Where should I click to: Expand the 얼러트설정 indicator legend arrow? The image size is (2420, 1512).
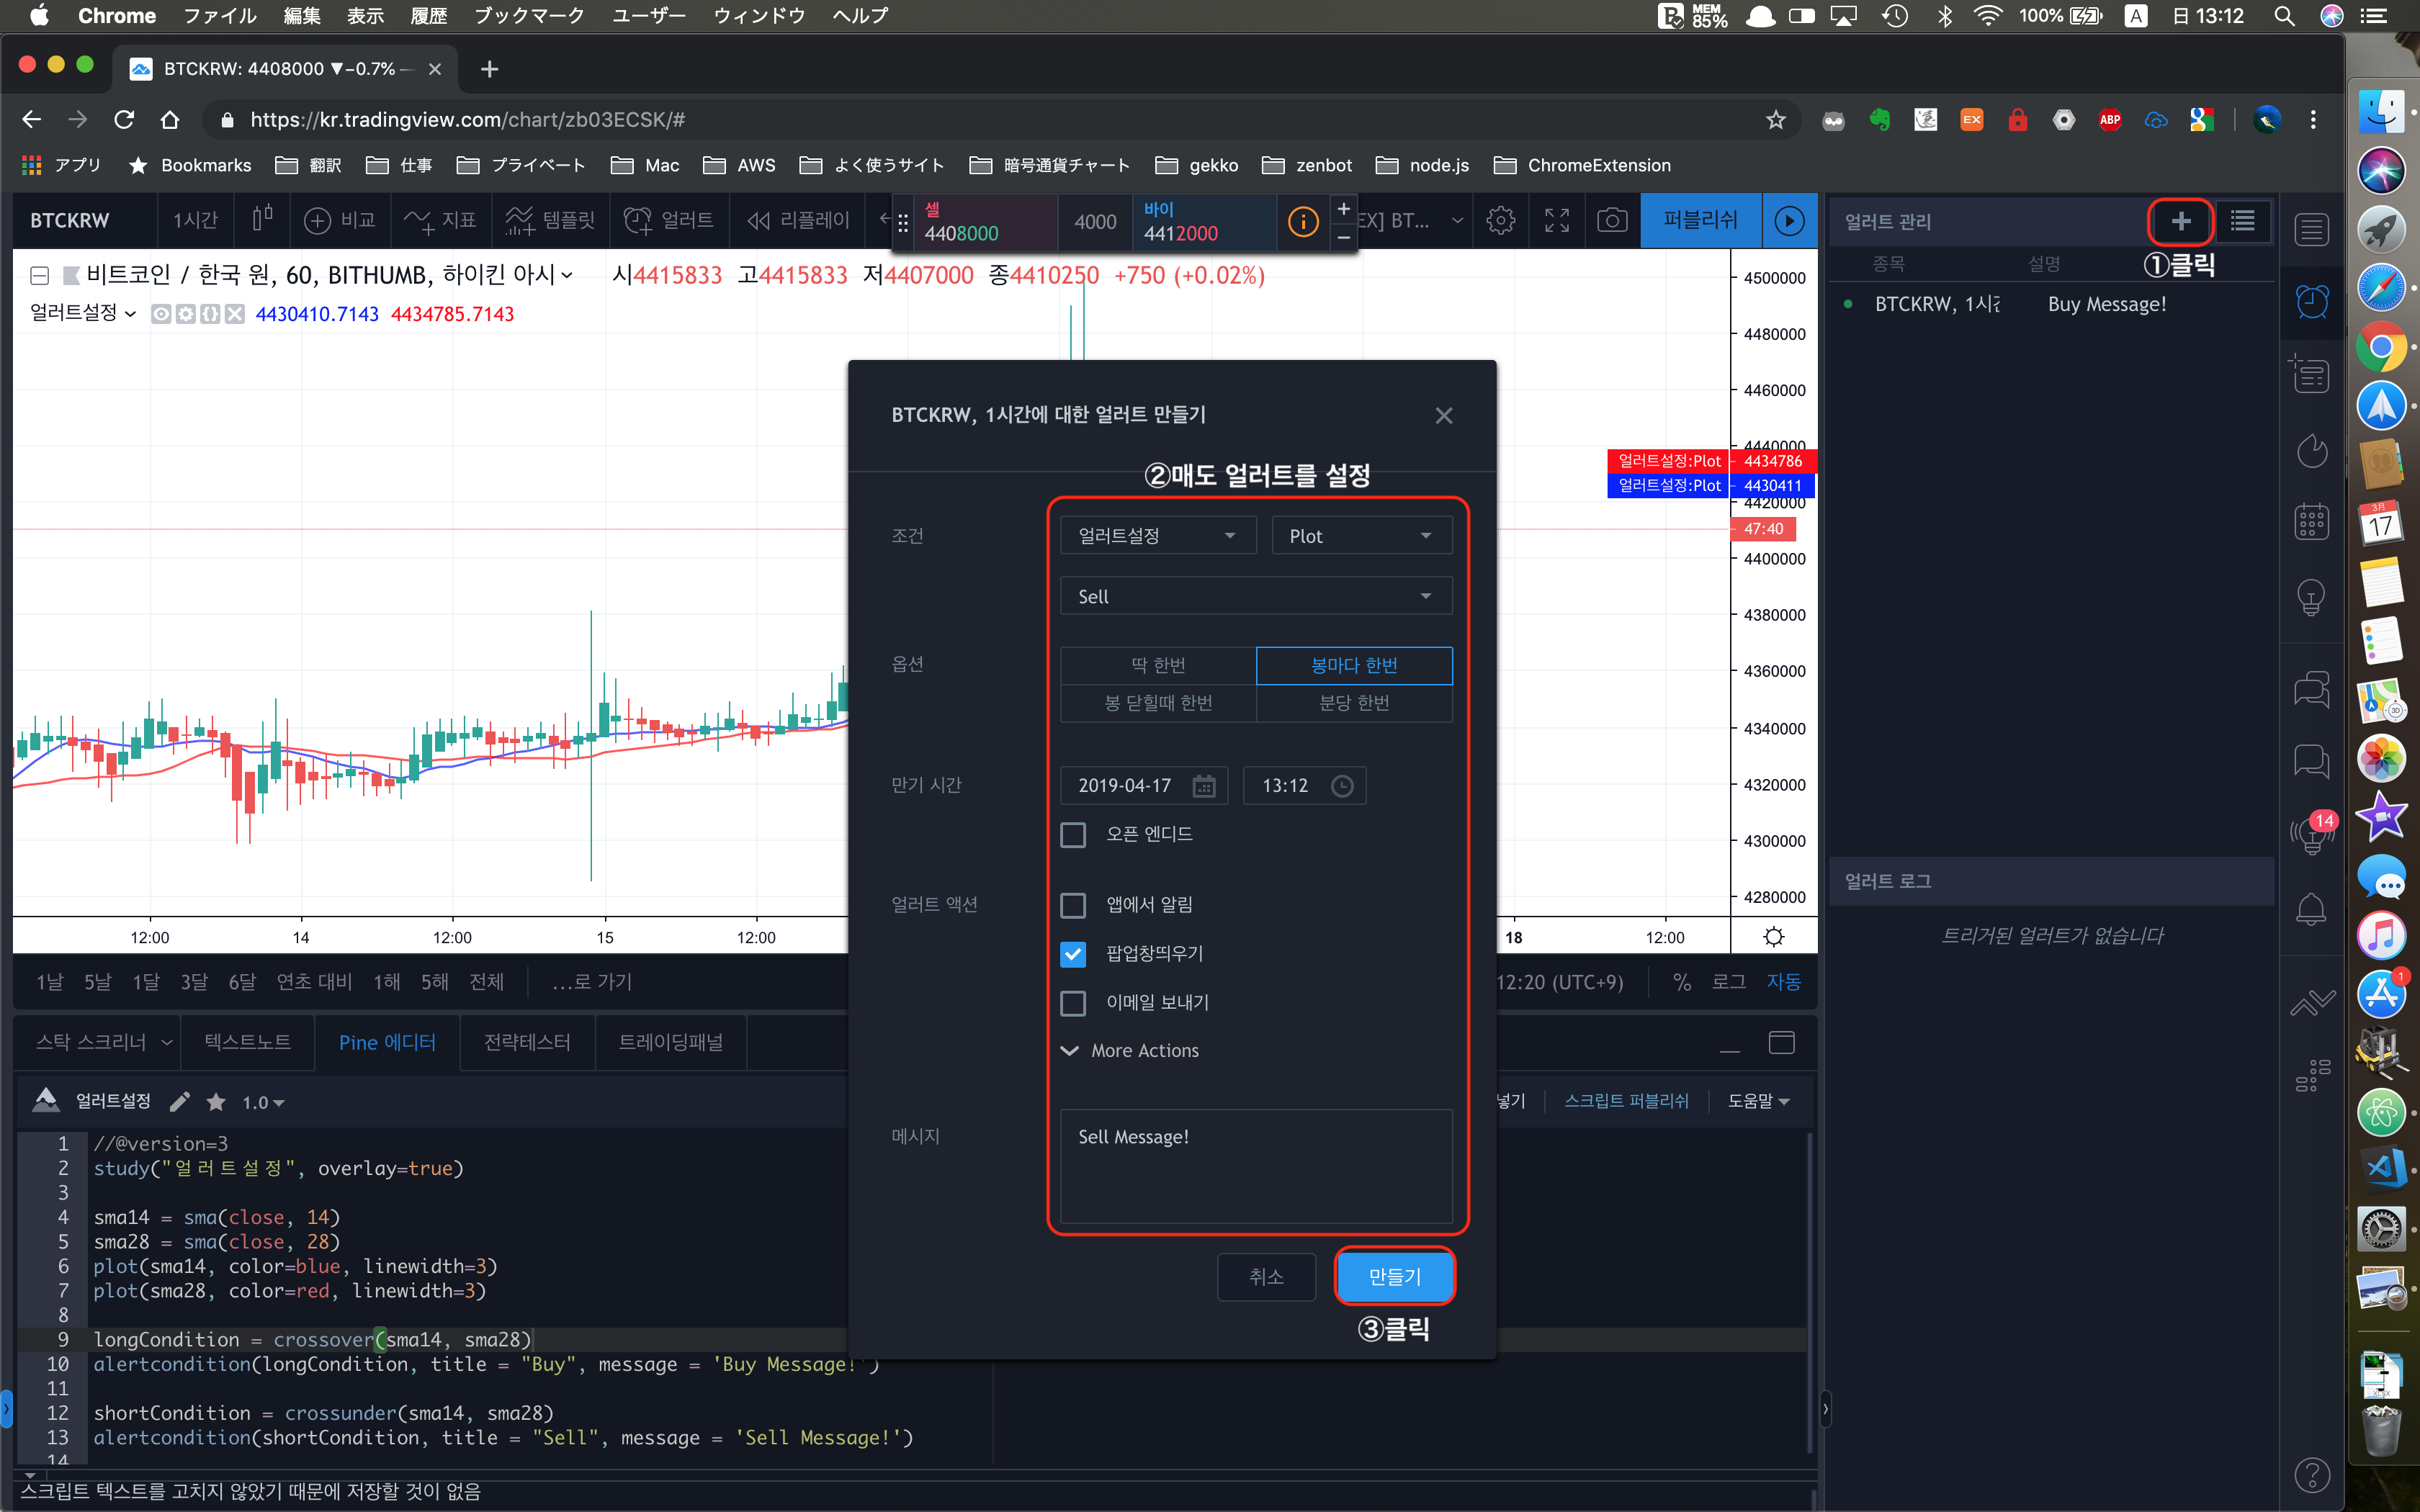pos(130,314)
